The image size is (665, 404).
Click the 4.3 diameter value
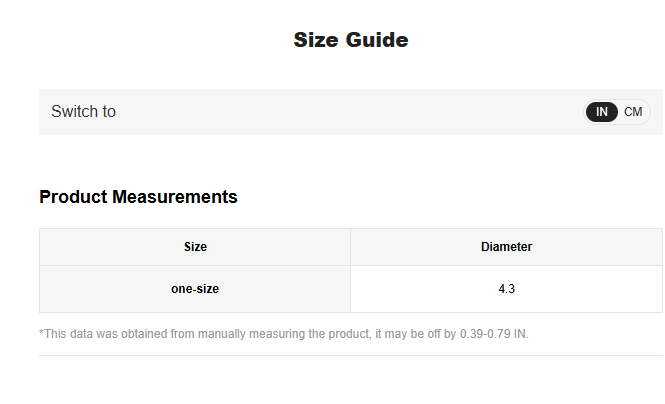(x=506, y=289)
